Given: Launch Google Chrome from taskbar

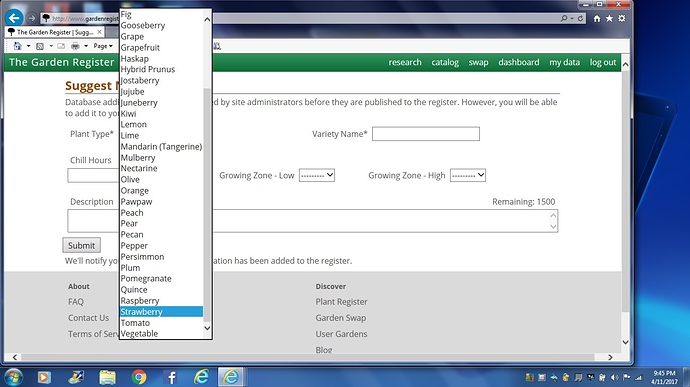Looking at the screenshot, I should pyautogui.click(x=139, y=377).
